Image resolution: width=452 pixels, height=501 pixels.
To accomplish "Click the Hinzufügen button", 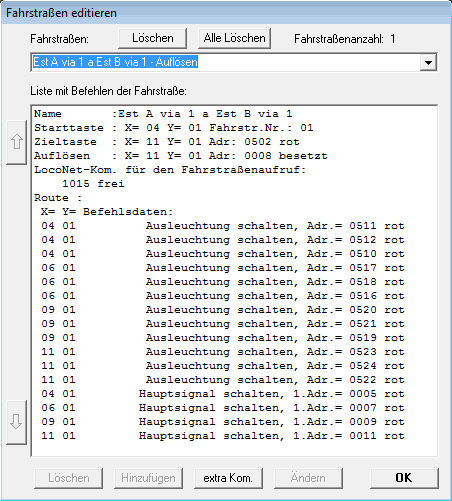I will point(148,478).
